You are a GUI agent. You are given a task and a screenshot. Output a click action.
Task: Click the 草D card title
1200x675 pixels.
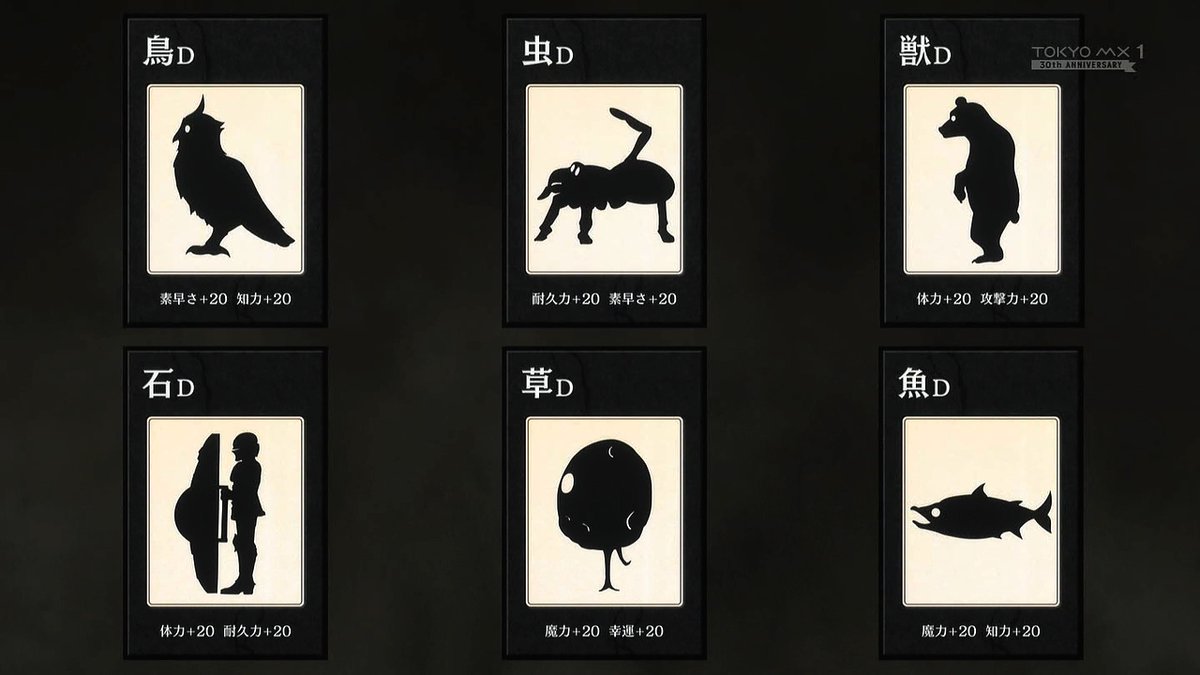(547, 386)
